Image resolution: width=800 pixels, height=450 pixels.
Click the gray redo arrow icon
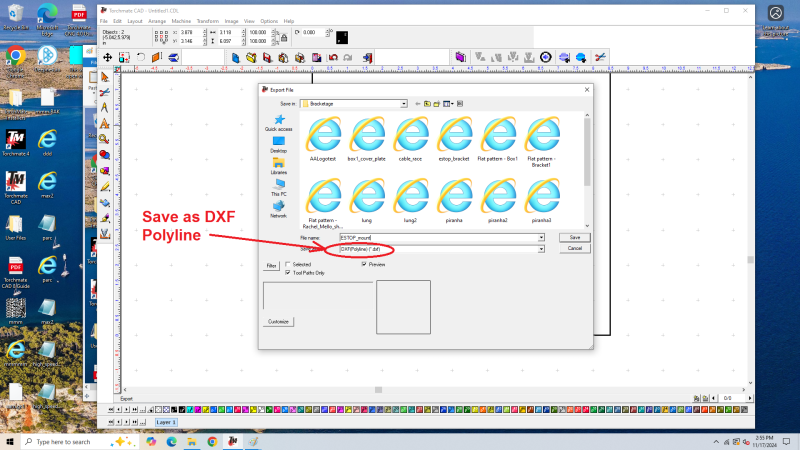click(x=348, y=57)
